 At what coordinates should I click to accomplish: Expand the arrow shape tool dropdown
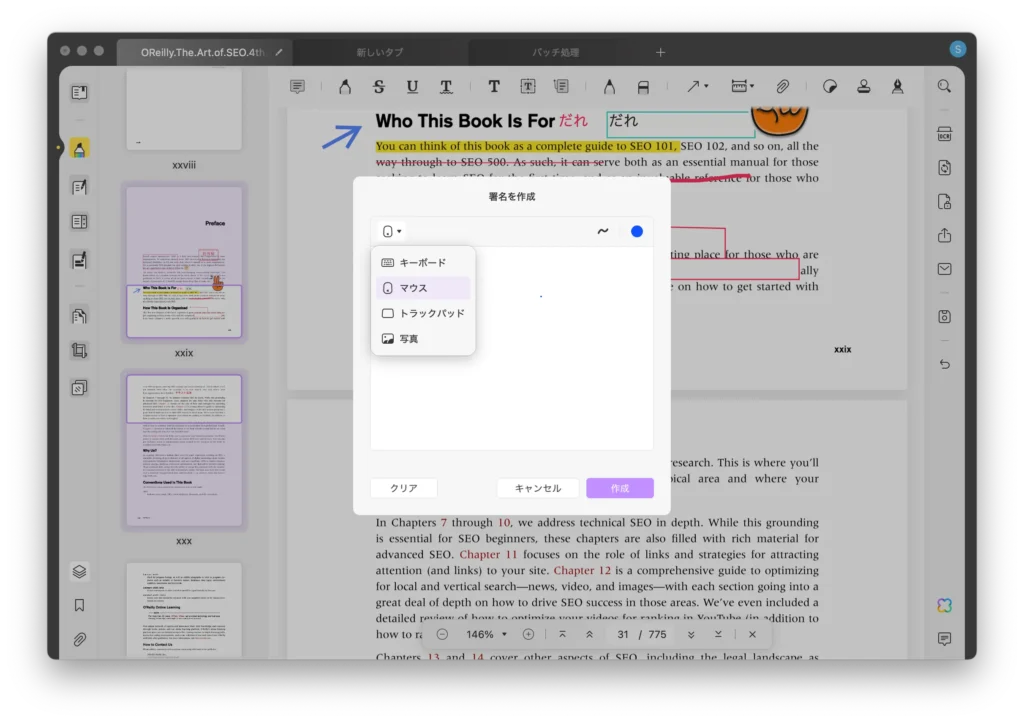[x=697, y=87]
